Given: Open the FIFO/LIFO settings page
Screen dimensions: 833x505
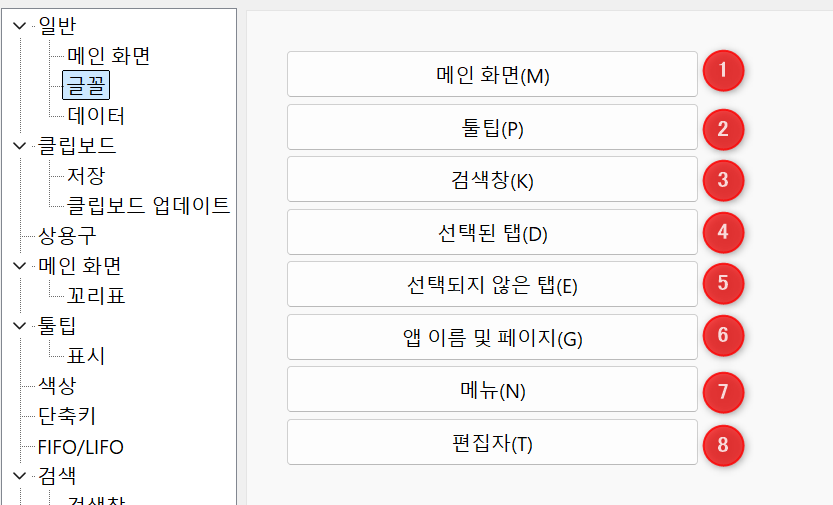Looking at the screenshot, I should pyautogui.click(x=81, y=447).
